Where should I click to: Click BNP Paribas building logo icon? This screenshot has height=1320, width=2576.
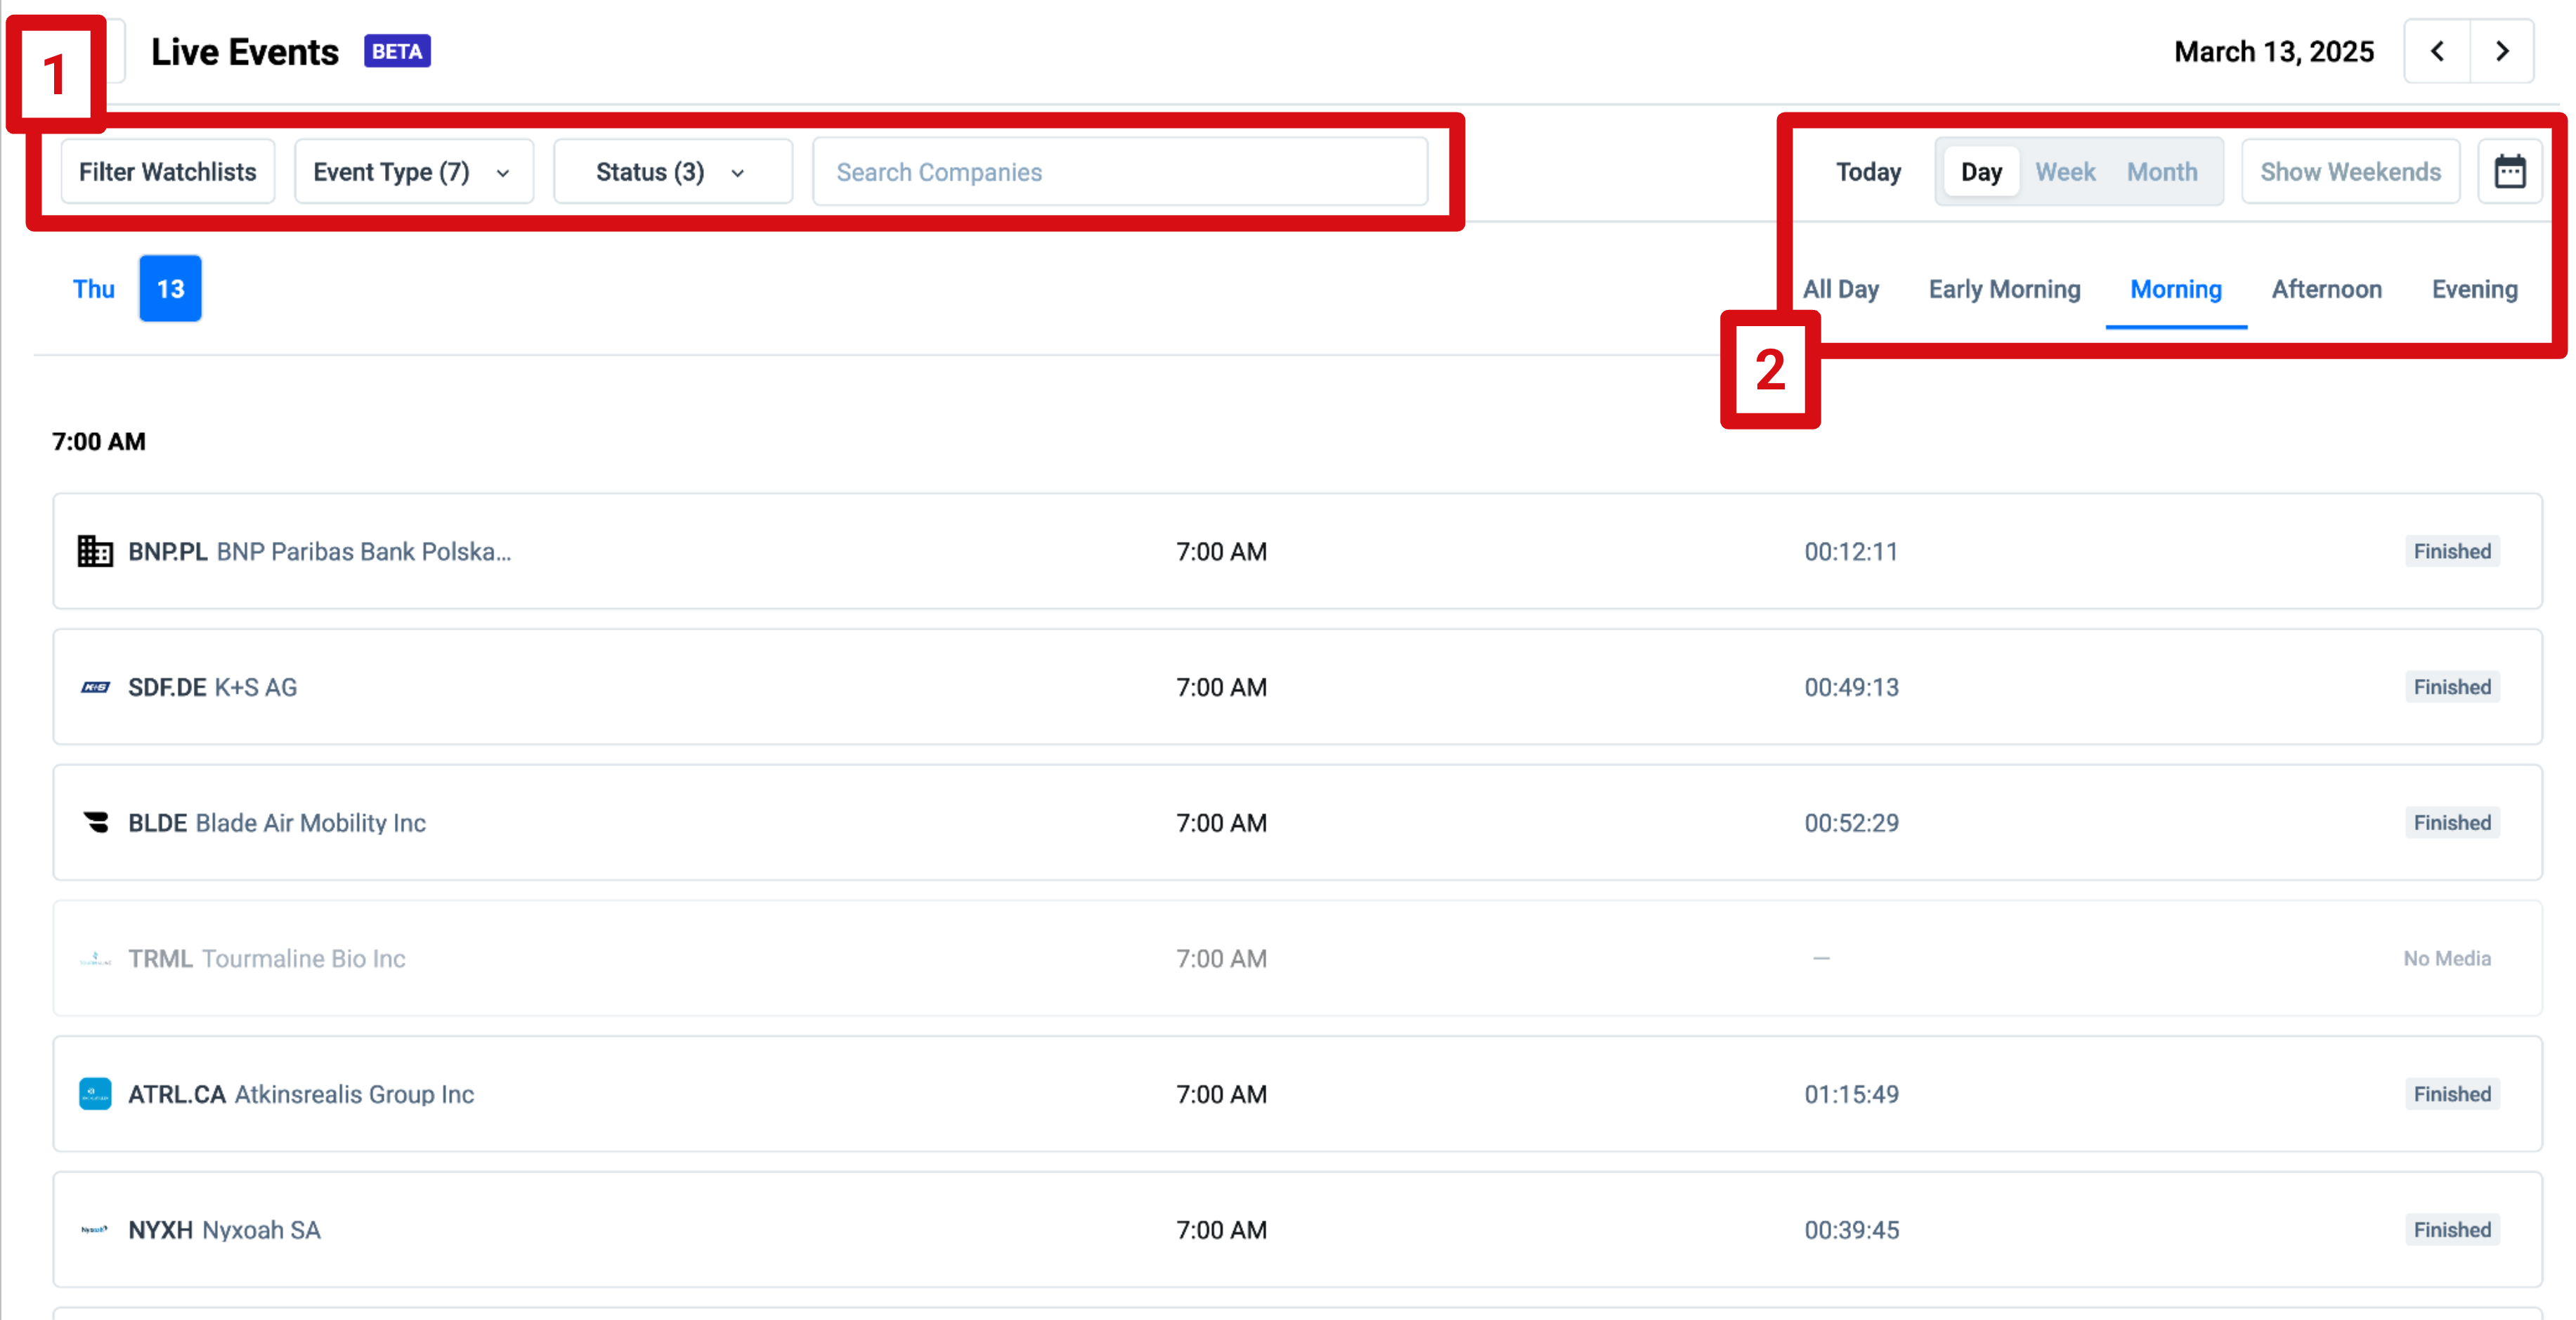pyautogui.click(x=95, y=551)
